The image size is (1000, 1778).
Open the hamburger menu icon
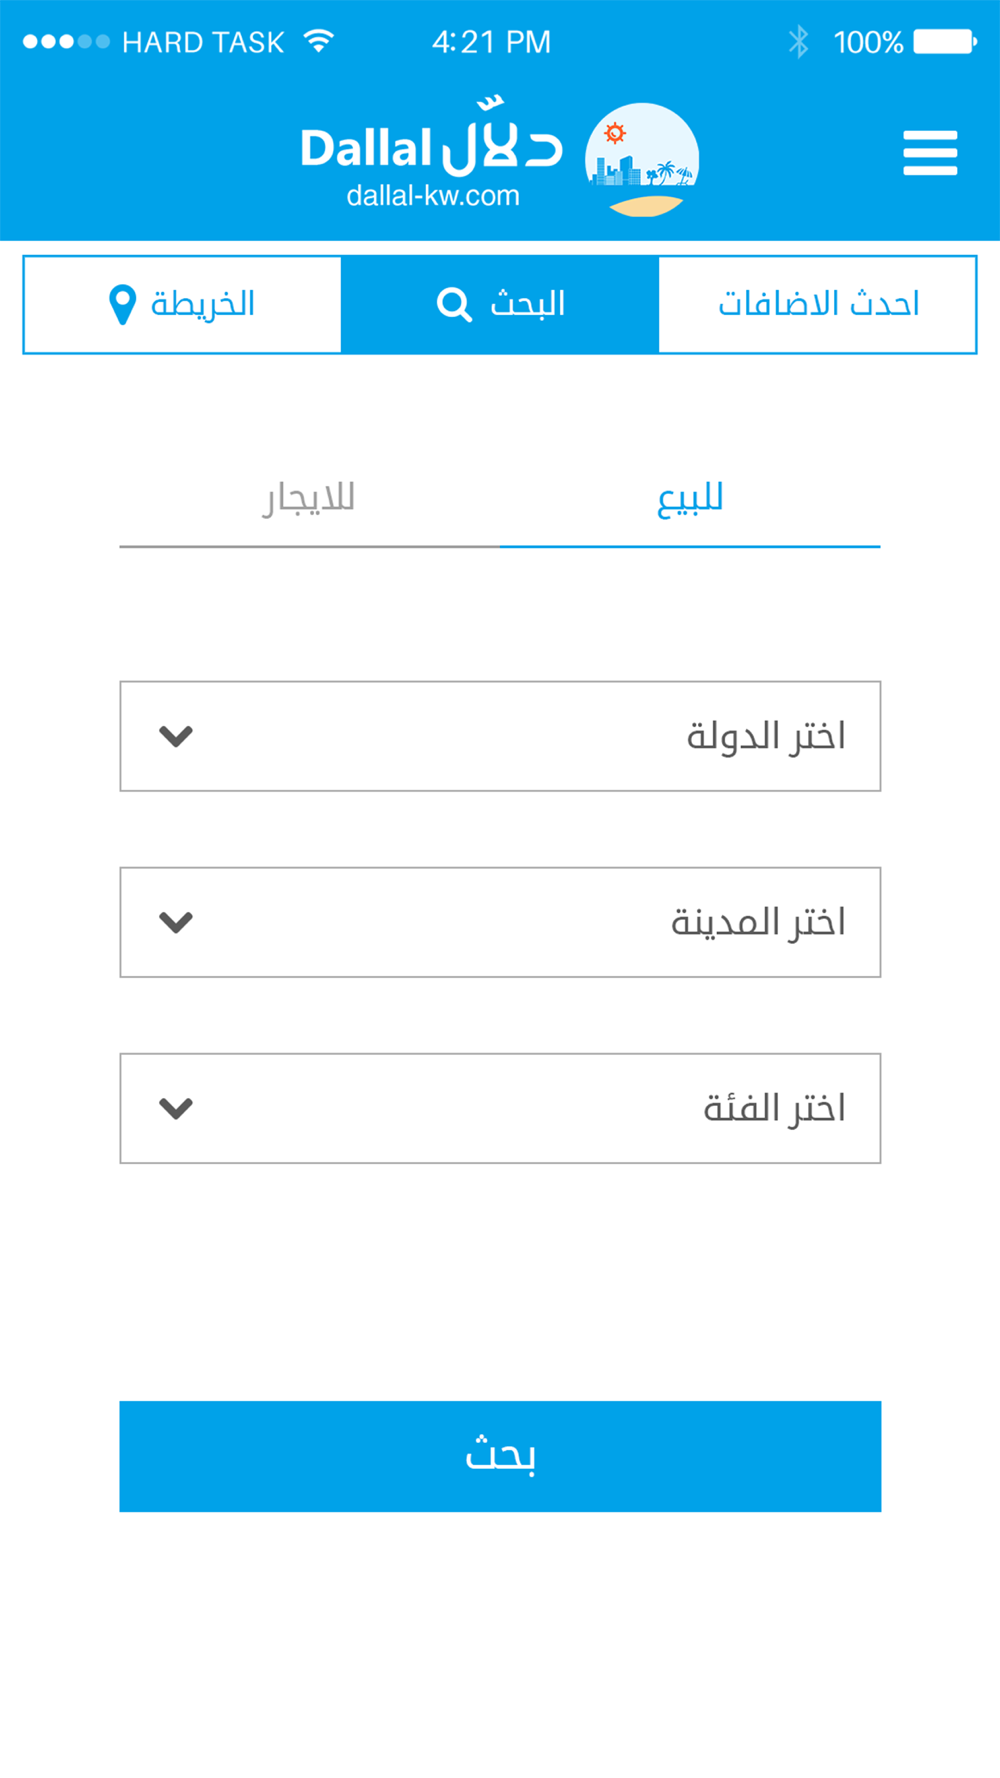[x=930, y=153]
